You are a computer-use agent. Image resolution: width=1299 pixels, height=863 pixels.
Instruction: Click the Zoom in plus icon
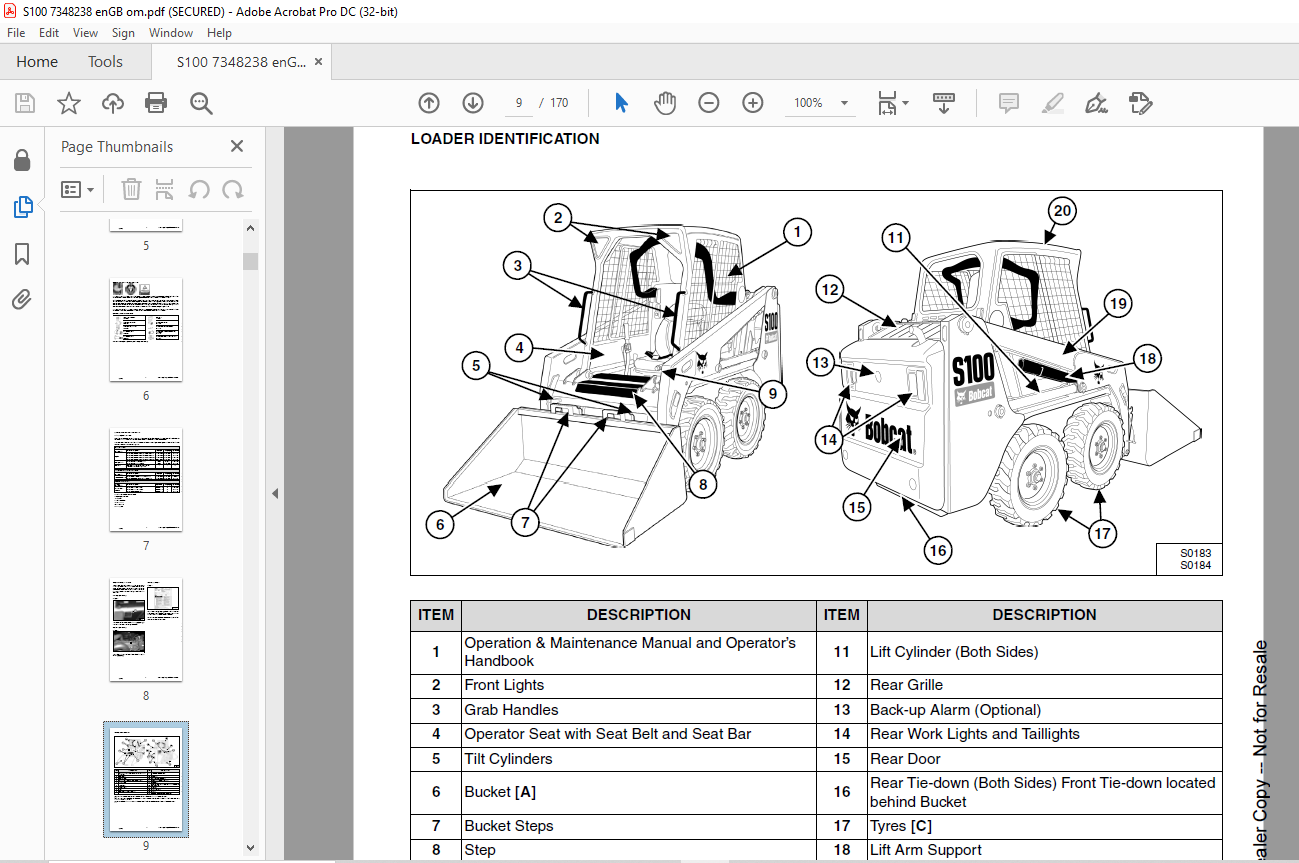753,103
